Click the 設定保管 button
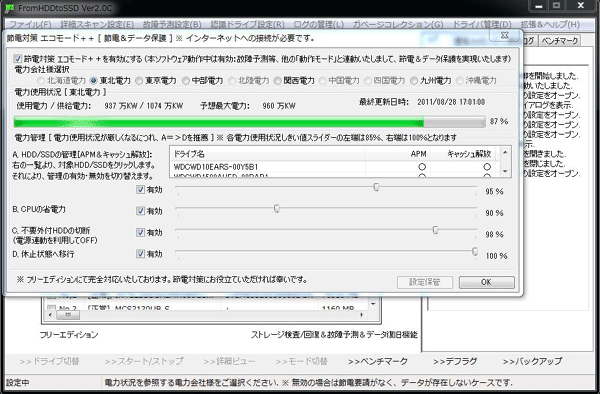Image resolution: width=600 pixels, height=394 pixels. (x=425, y=282)
